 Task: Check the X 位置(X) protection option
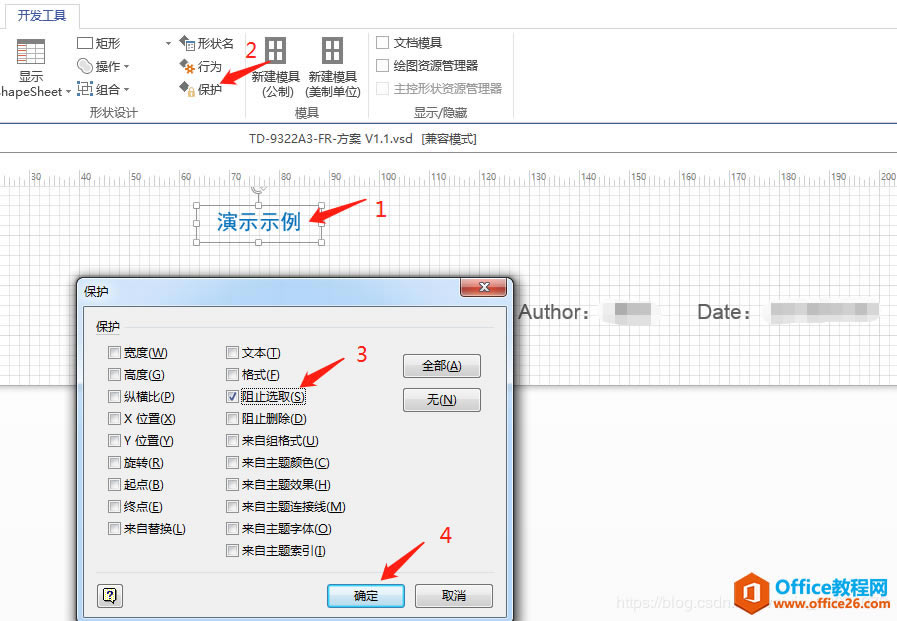[114, 419]
